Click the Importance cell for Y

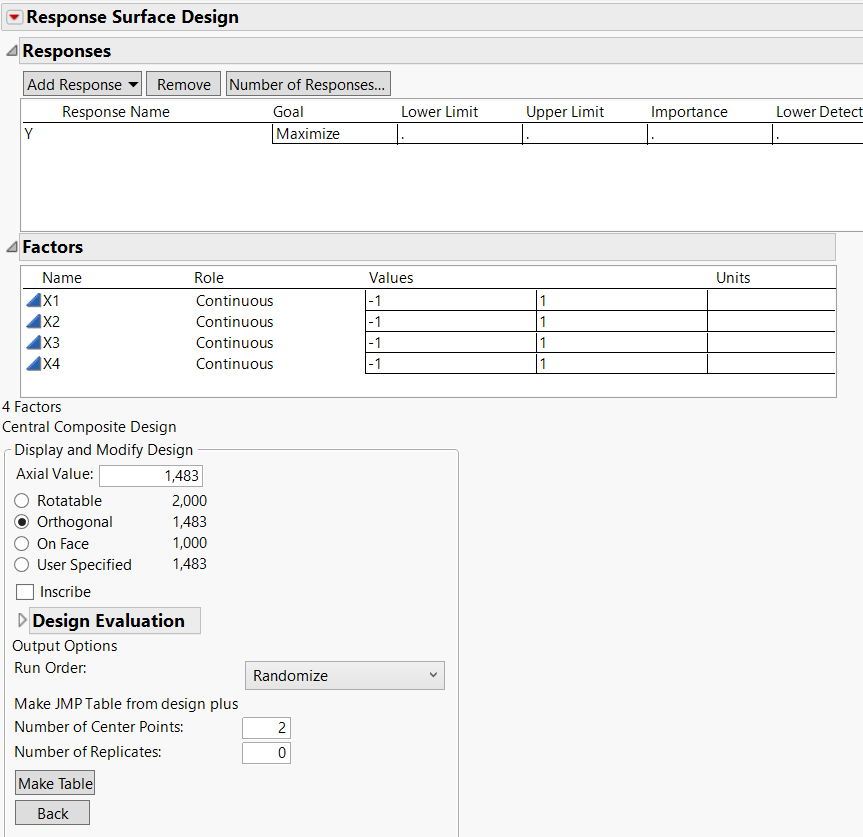[x=709, y=134]
